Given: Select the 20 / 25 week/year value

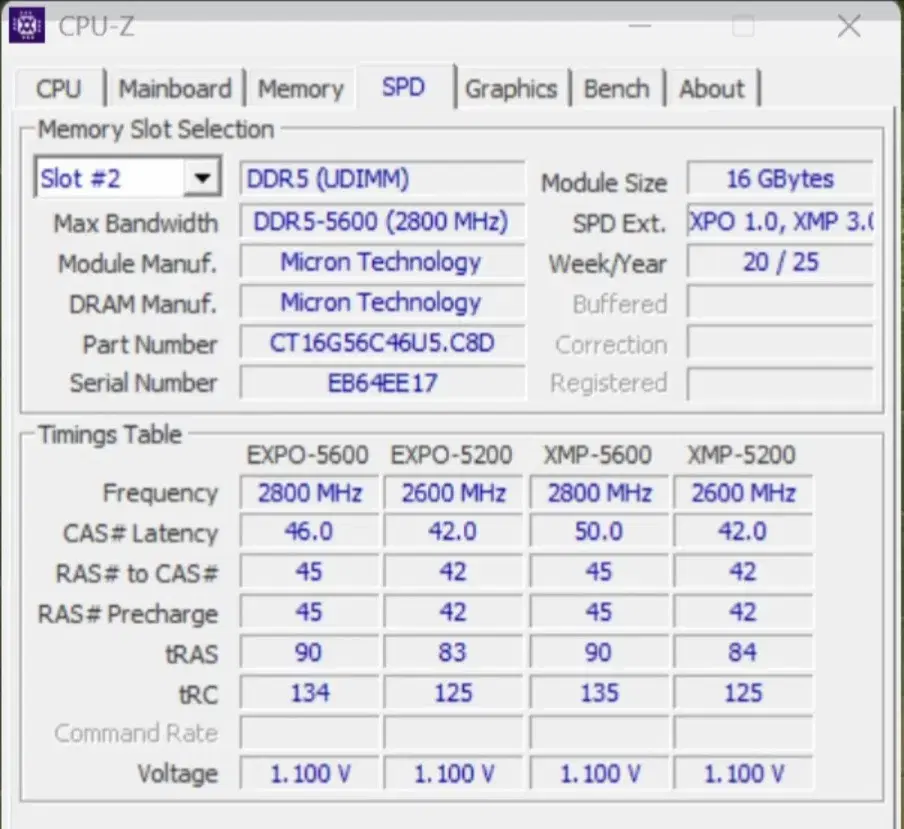Looking at the screenshot, I should 780,262.
